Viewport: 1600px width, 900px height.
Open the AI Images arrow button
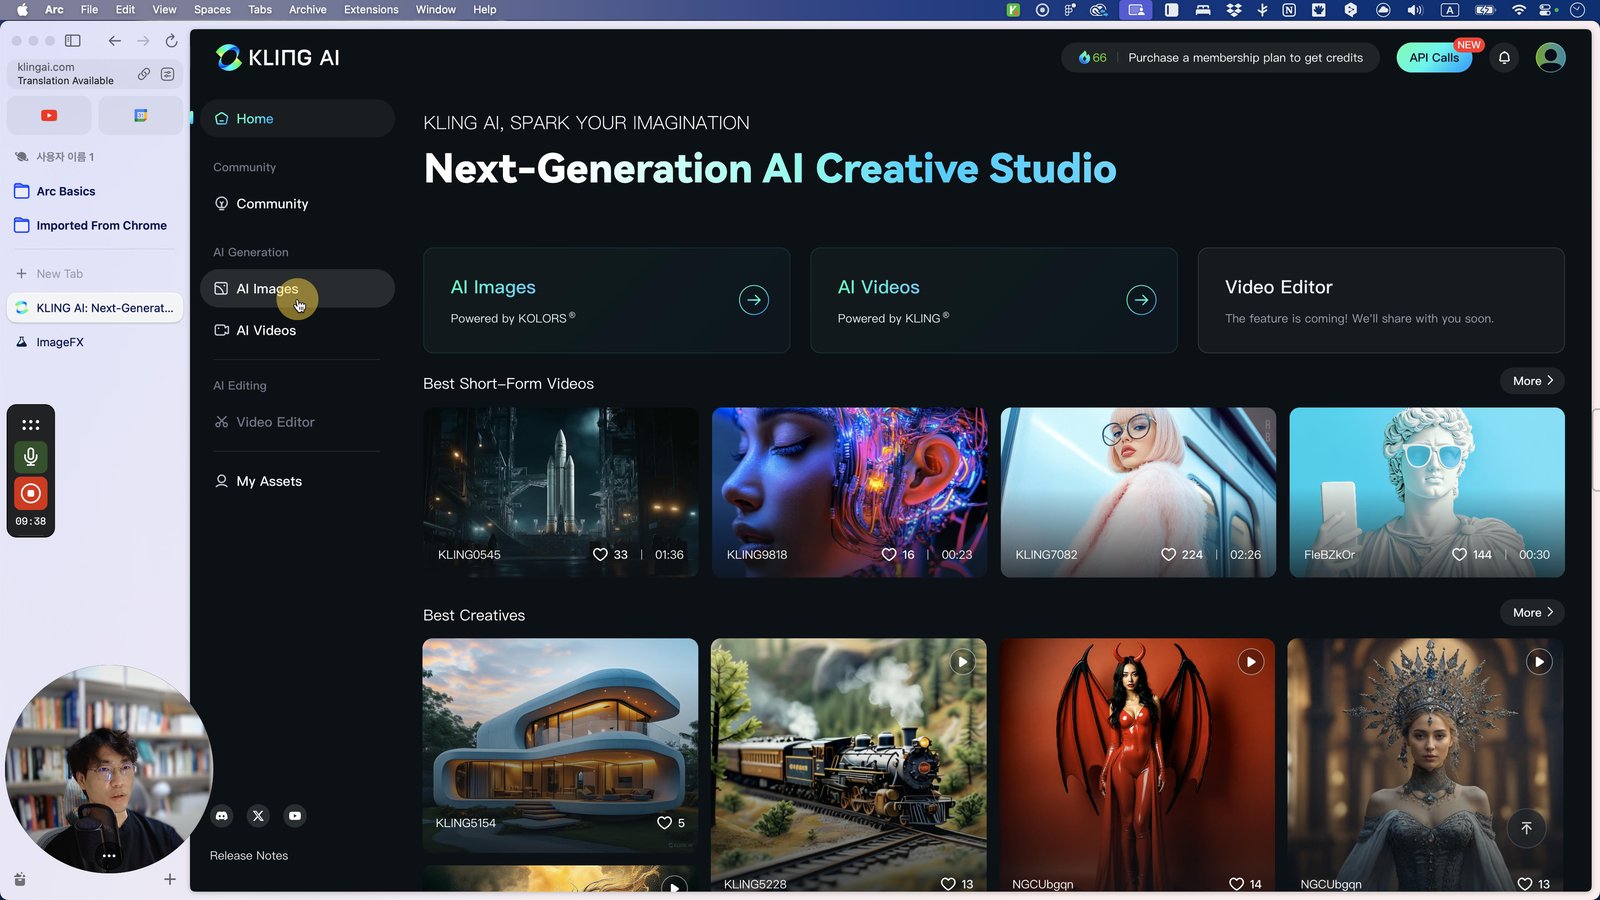tap(753, 300)
